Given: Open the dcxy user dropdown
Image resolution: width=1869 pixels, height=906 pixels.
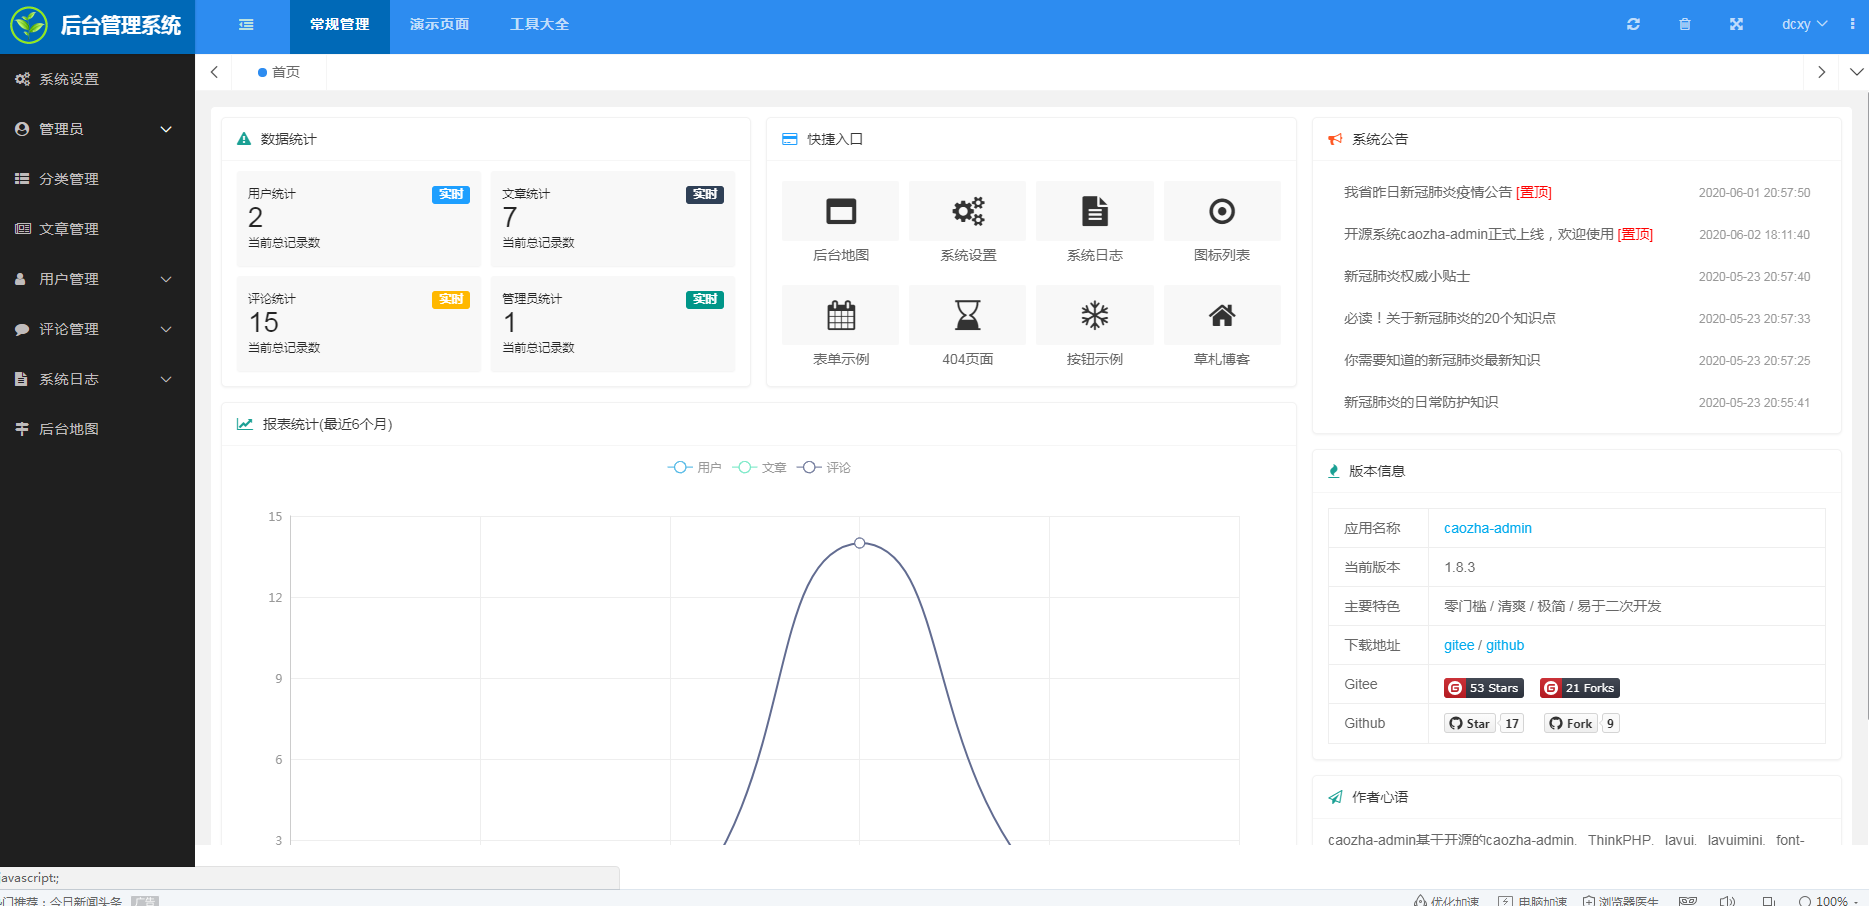Looking at the screenshot, I should coord(1803,24).
